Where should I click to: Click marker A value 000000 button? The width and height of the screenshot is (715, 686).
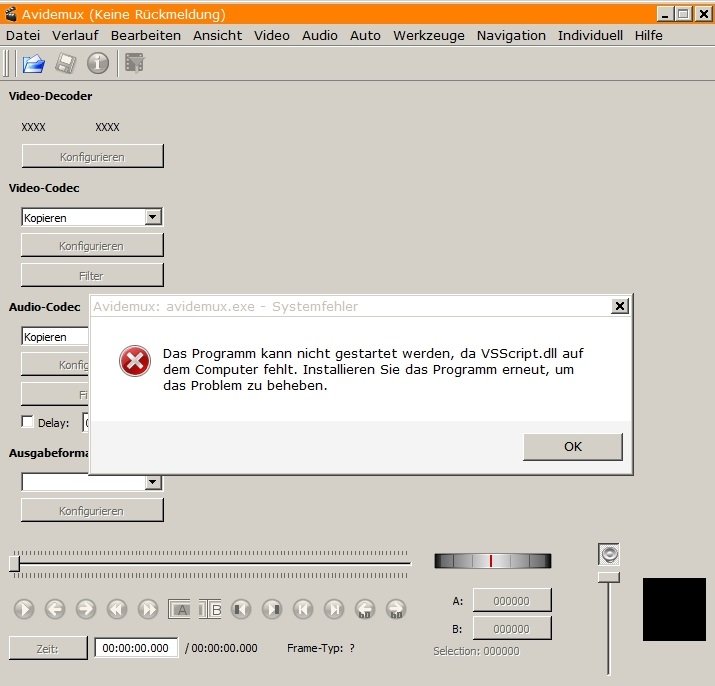click(512, 600)
